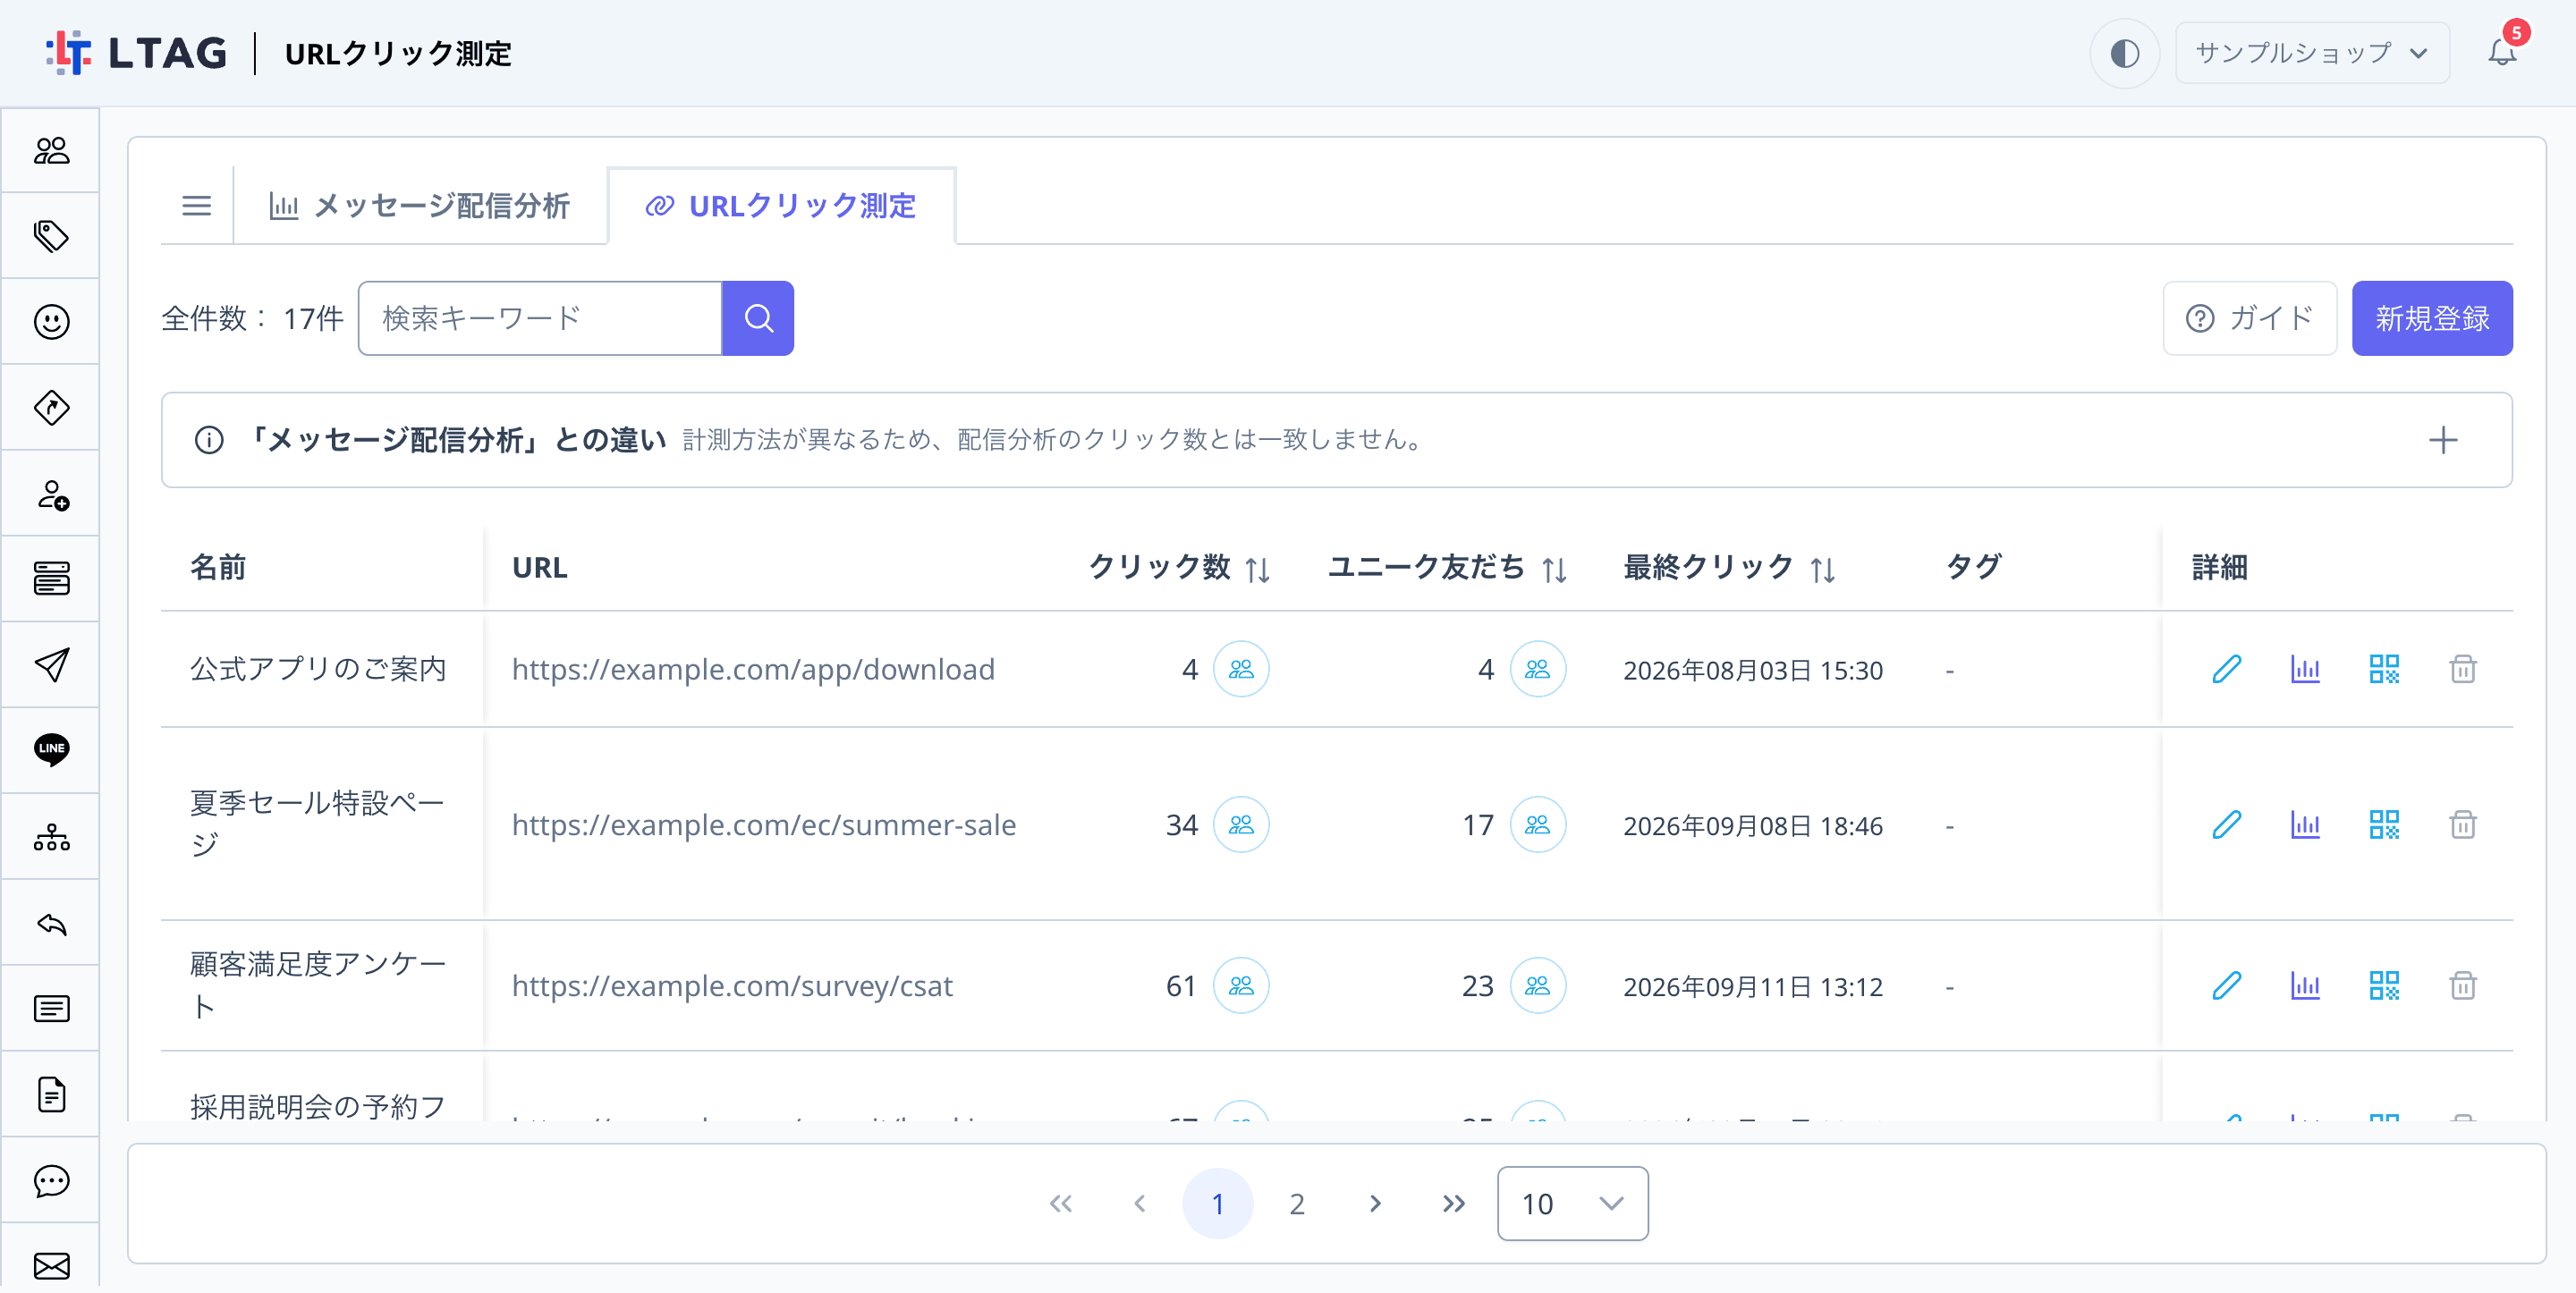Toggle the hamburger menu in tab bar
Screen dimensions: 2576x1293
coord(197,206)
